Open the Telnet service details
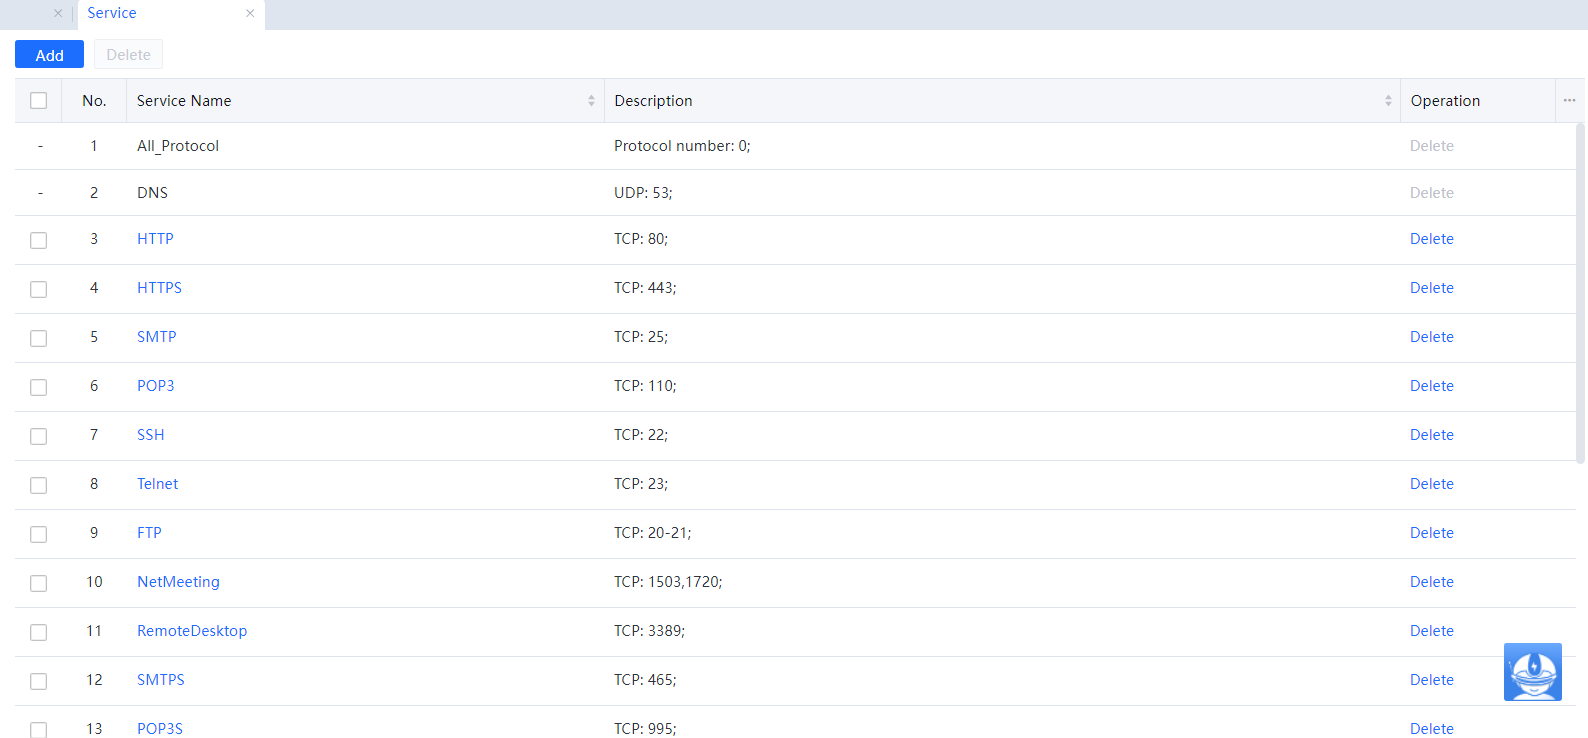1588x738 pixels. pos(157,484)
